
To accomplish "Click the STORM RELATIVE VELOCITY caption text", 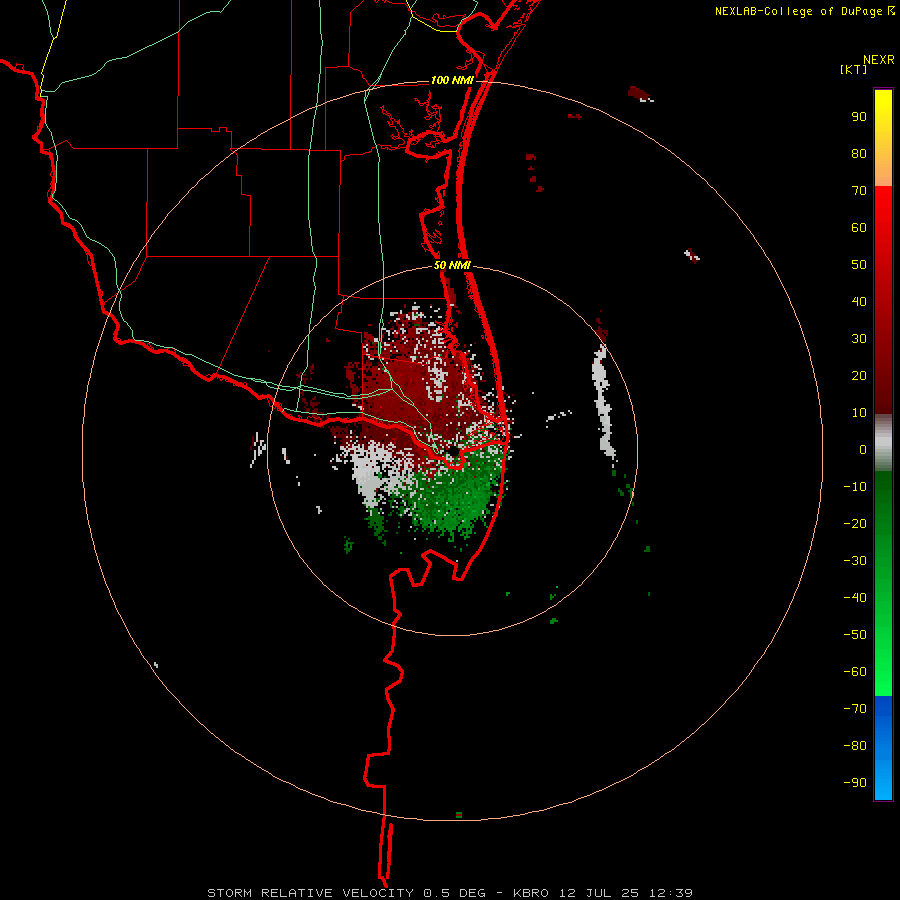I will 310,893.
